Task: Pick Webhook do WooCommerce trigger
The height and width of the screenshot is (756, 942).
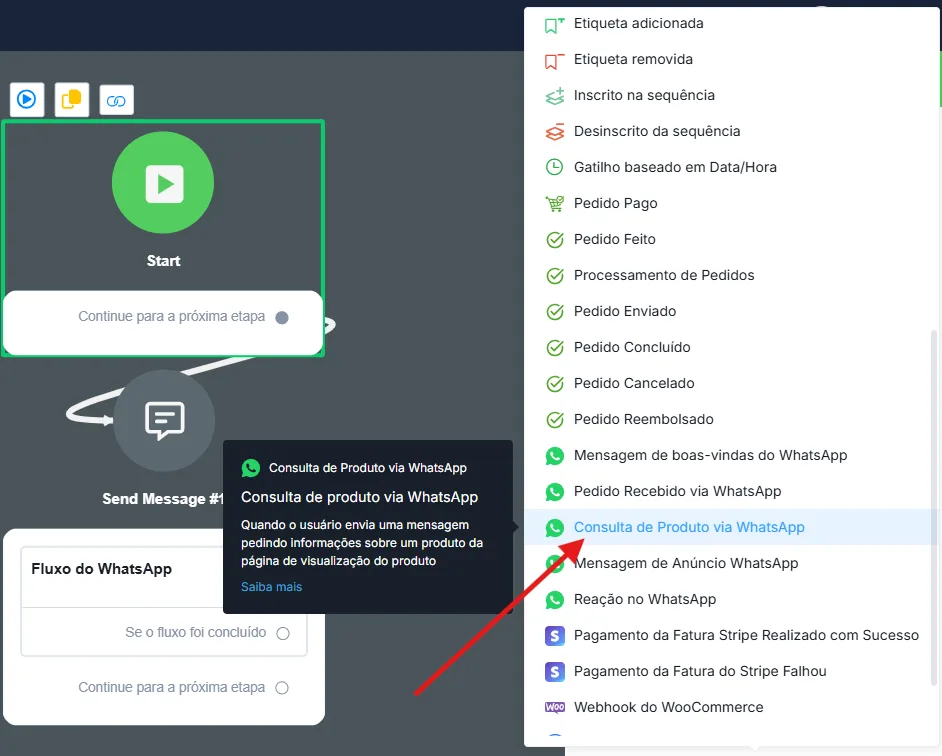Action: click(x=732, y=707)
